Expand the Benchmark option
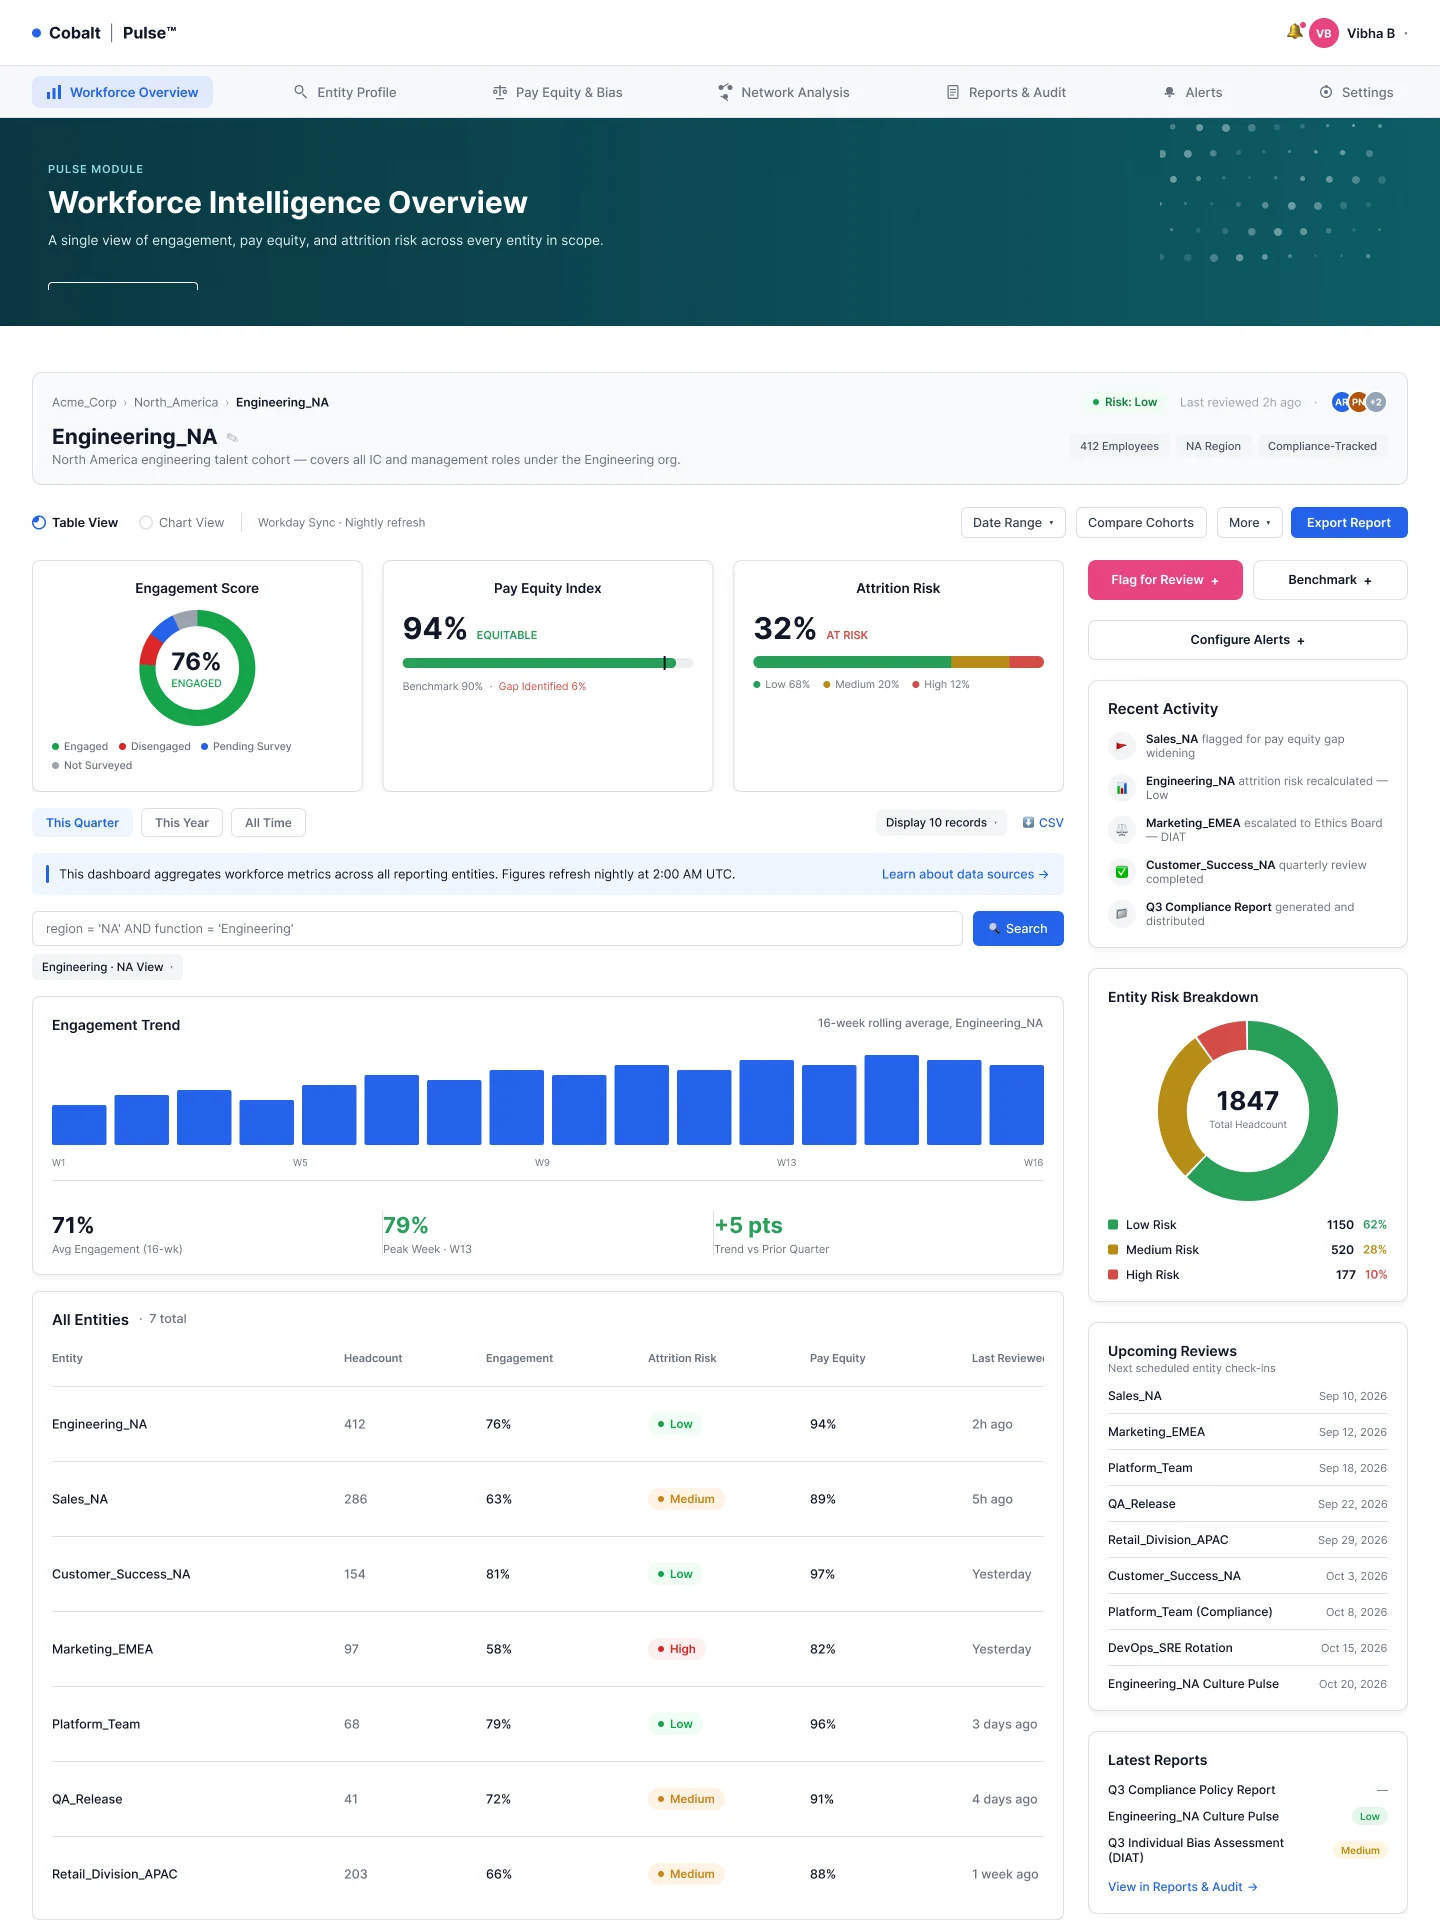1440x1922 pixels. point(1330,580)
